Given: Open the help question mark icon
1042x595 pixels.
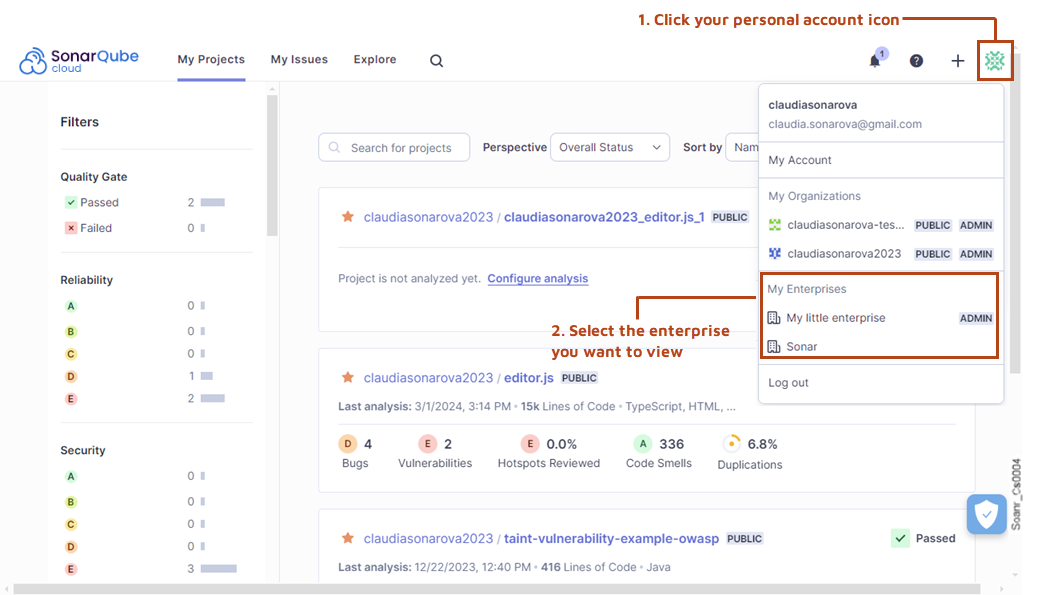Looking at the screenshot, I should click(916, 60).
